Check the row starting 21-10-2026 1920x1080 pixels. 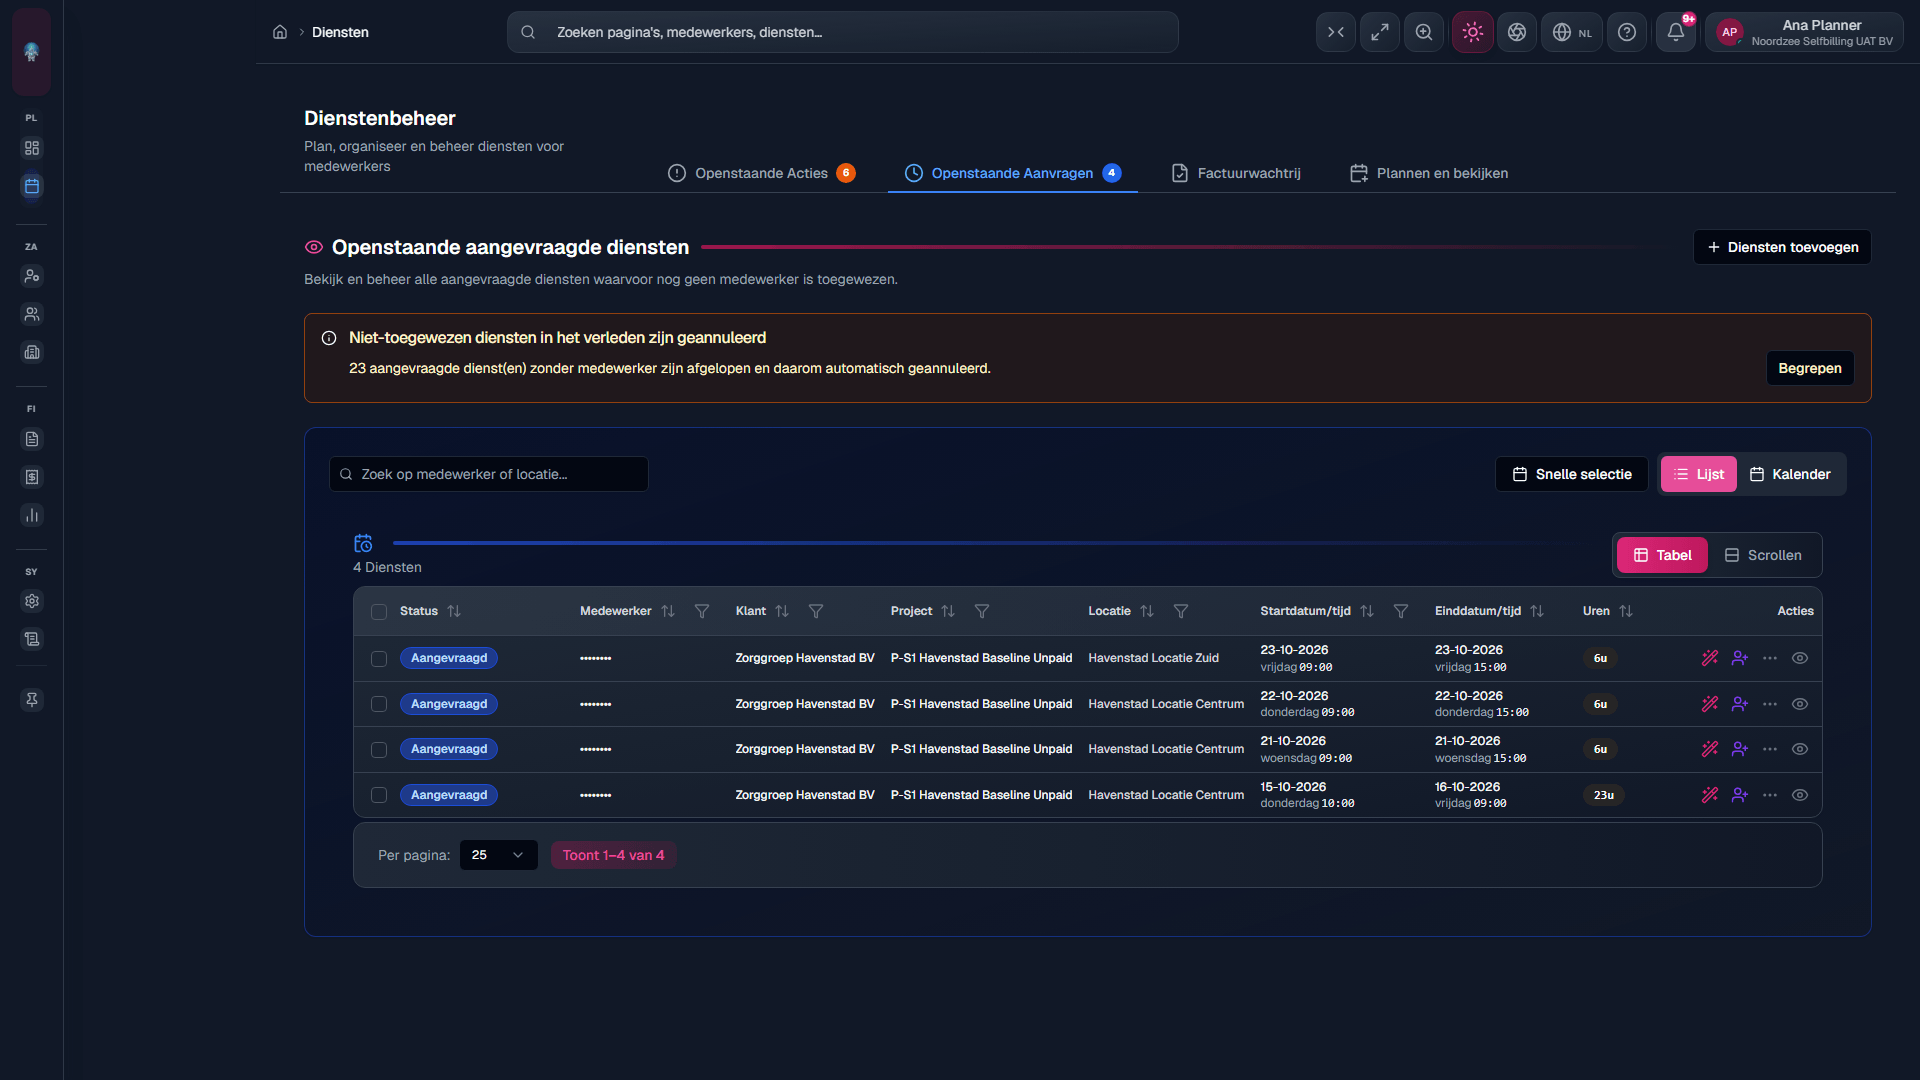coord(379,750)
